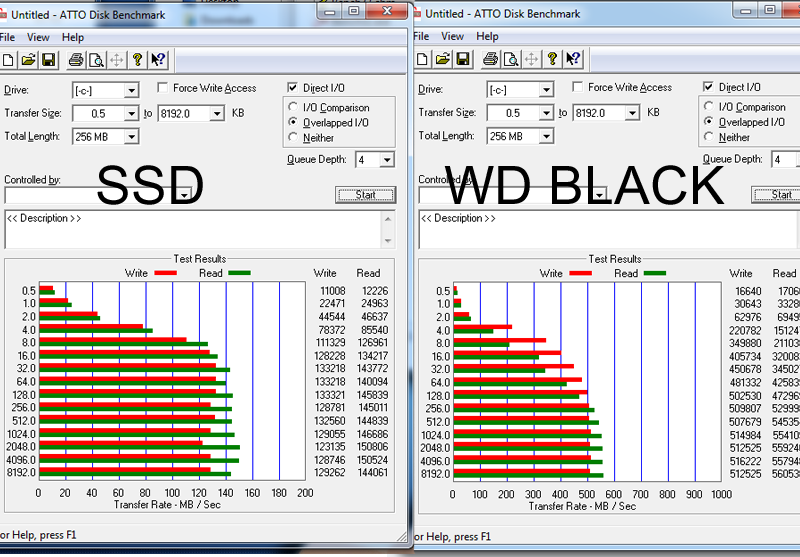
Task: Click Print Preview icon in SSD window
Action: pos(96,60)
